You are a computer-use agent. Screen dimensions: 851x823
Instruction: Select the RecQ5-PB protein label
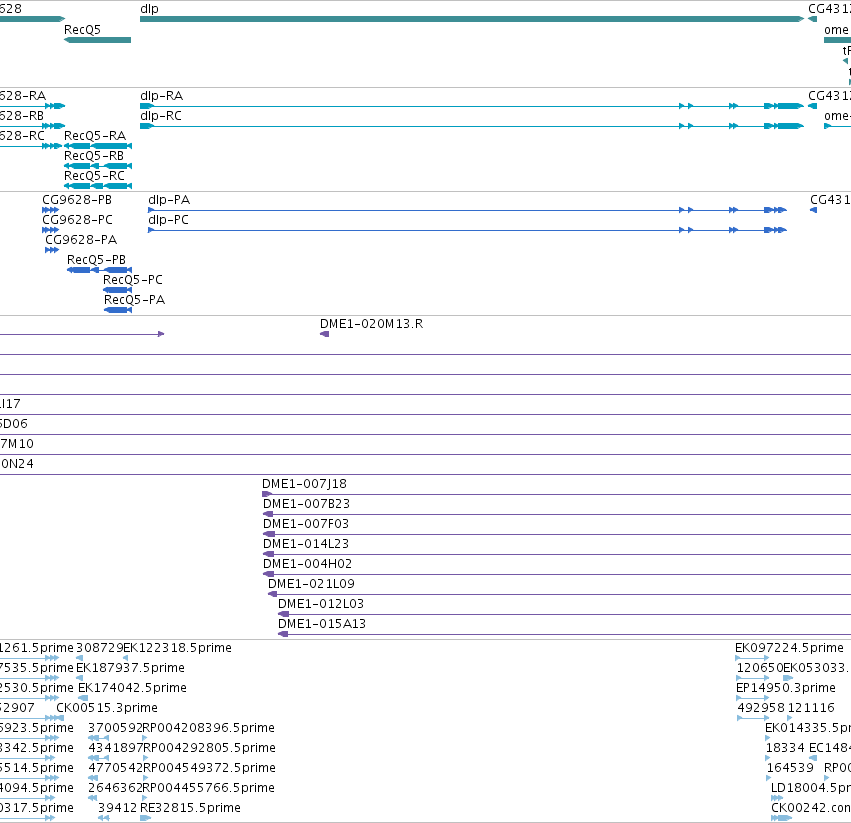point(97,260)
